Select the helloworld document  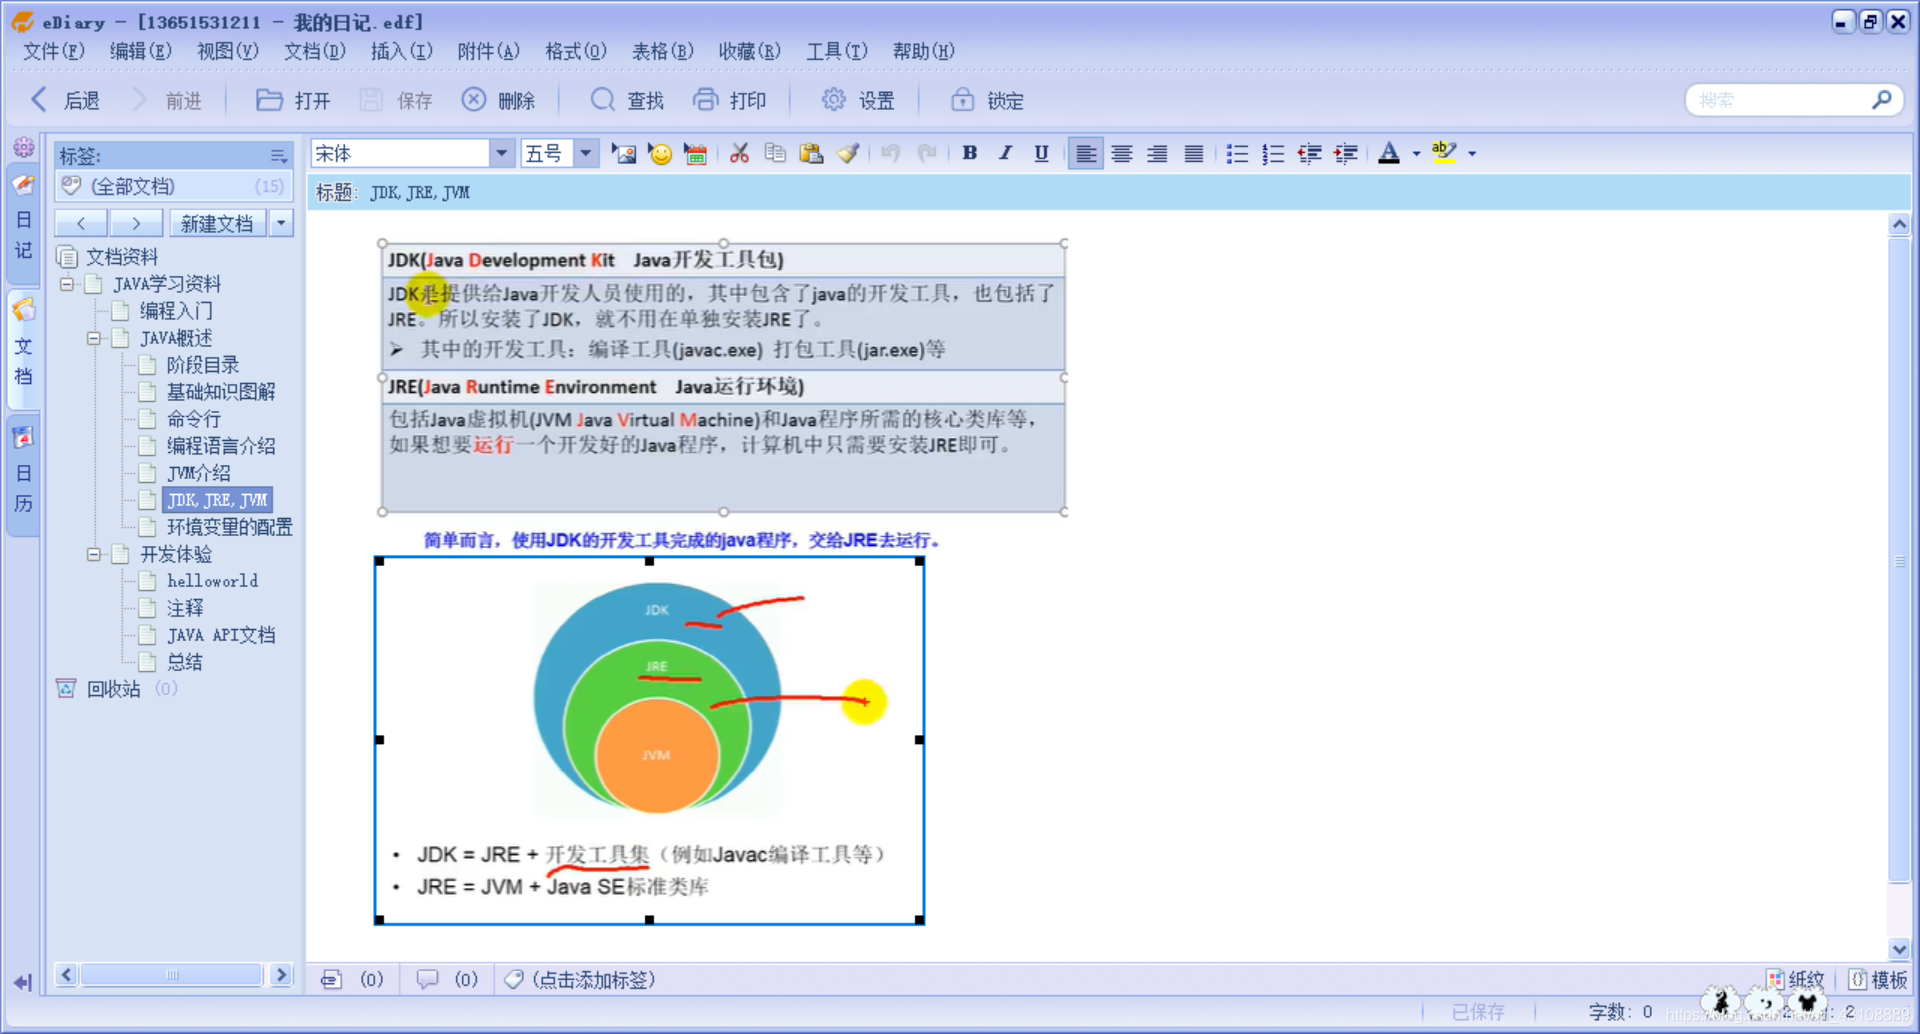coord(212,581)
